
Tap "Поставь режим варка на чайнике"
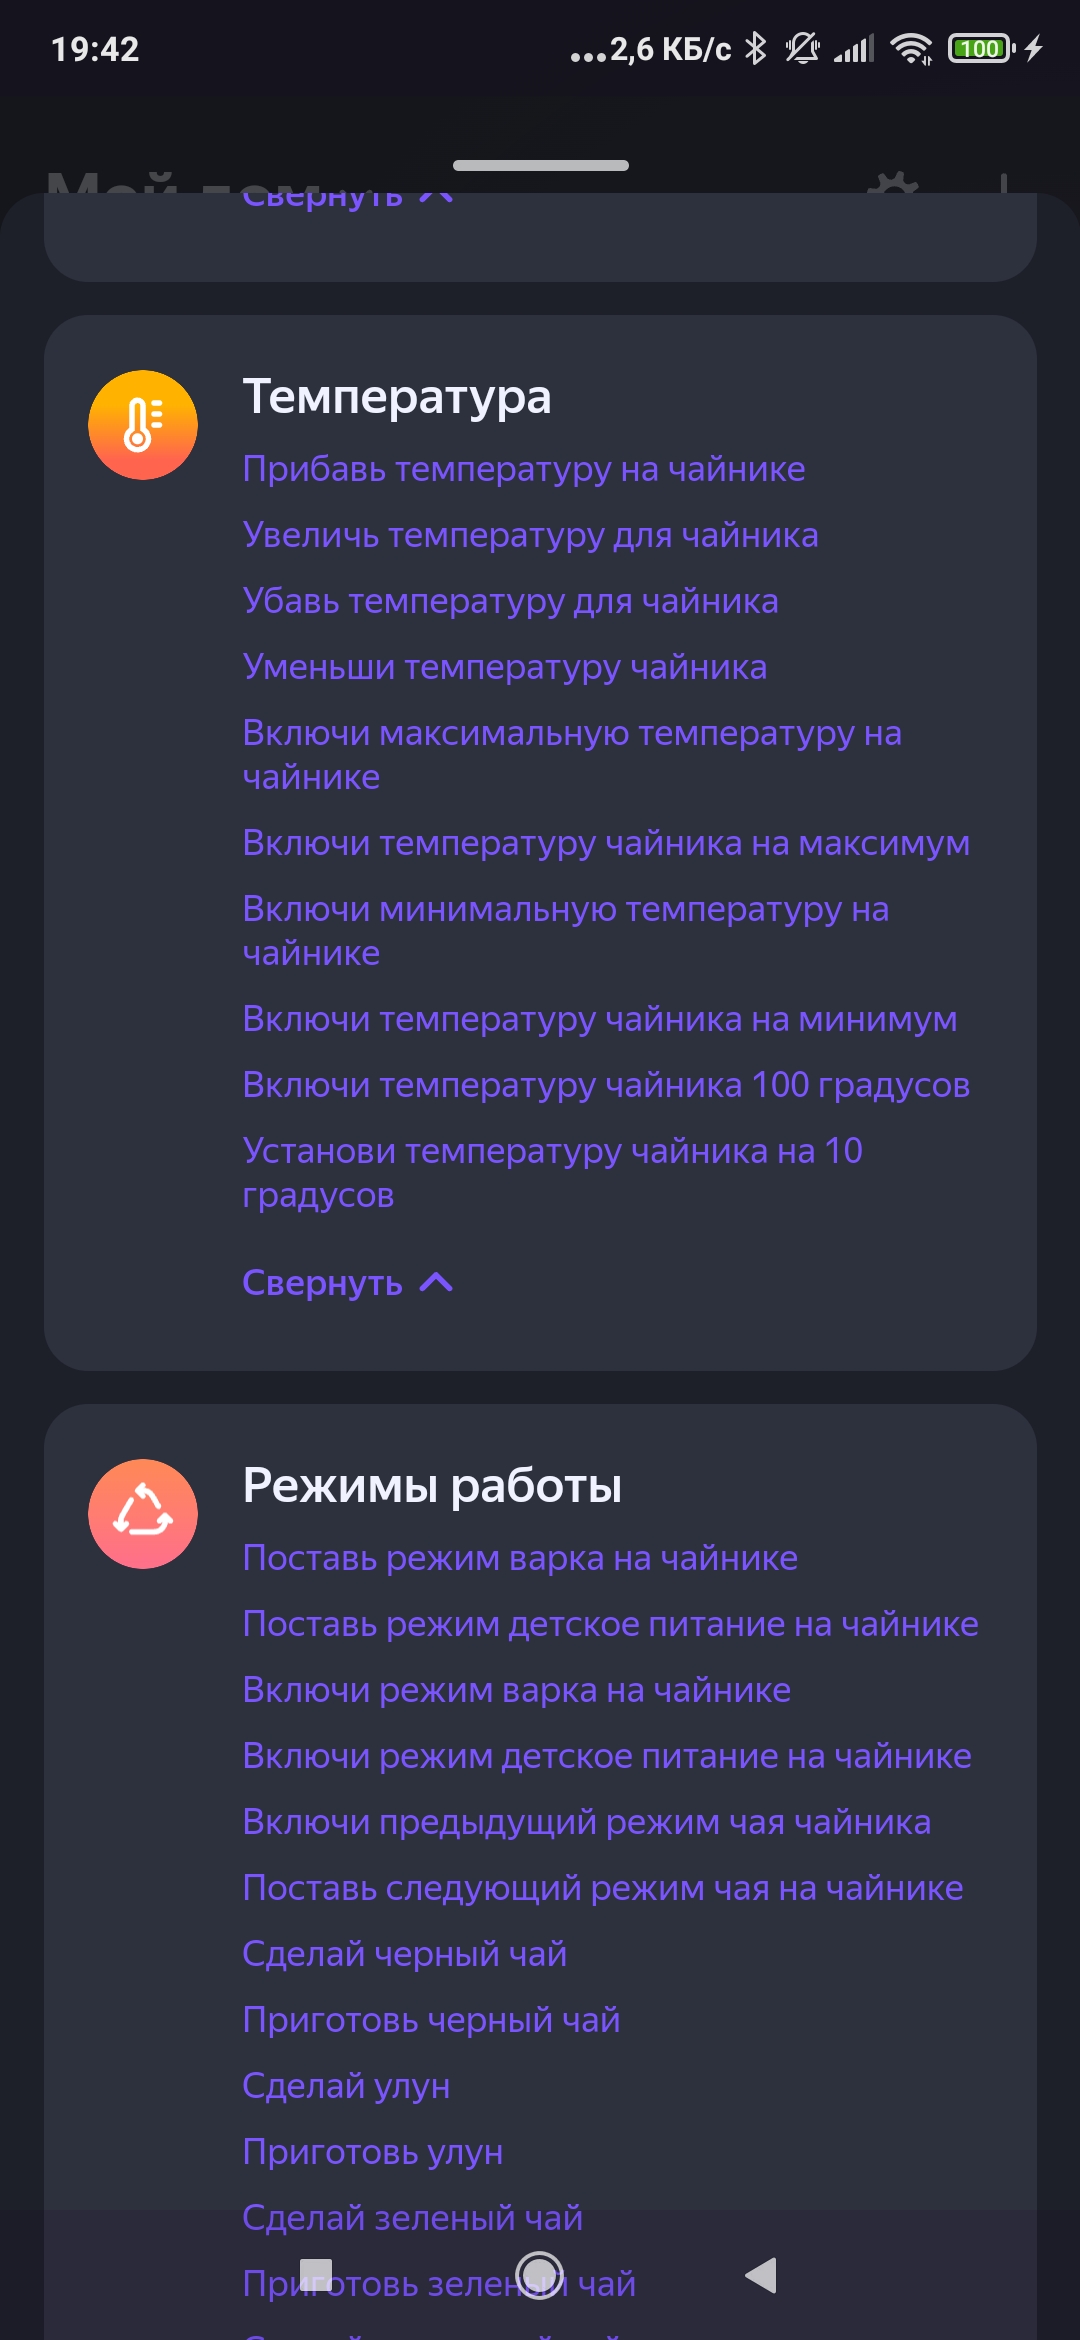pos(520,1558)
